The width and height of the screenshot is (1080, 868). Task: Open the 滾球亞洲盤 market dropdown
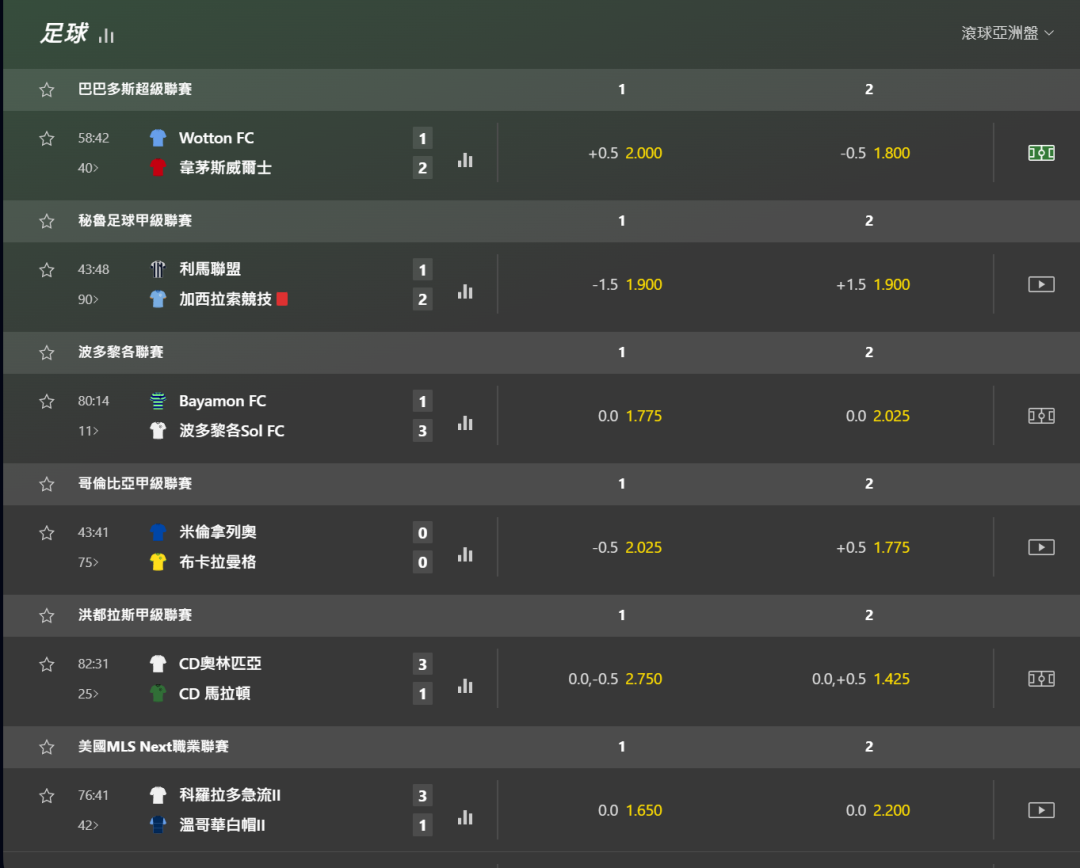[1007, 33]
